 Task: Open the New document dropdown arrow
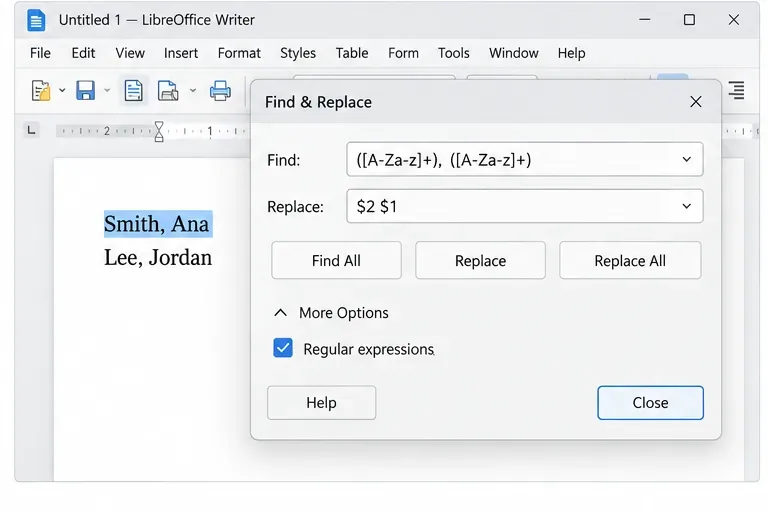pyautogui.click(x=62, y=91)
